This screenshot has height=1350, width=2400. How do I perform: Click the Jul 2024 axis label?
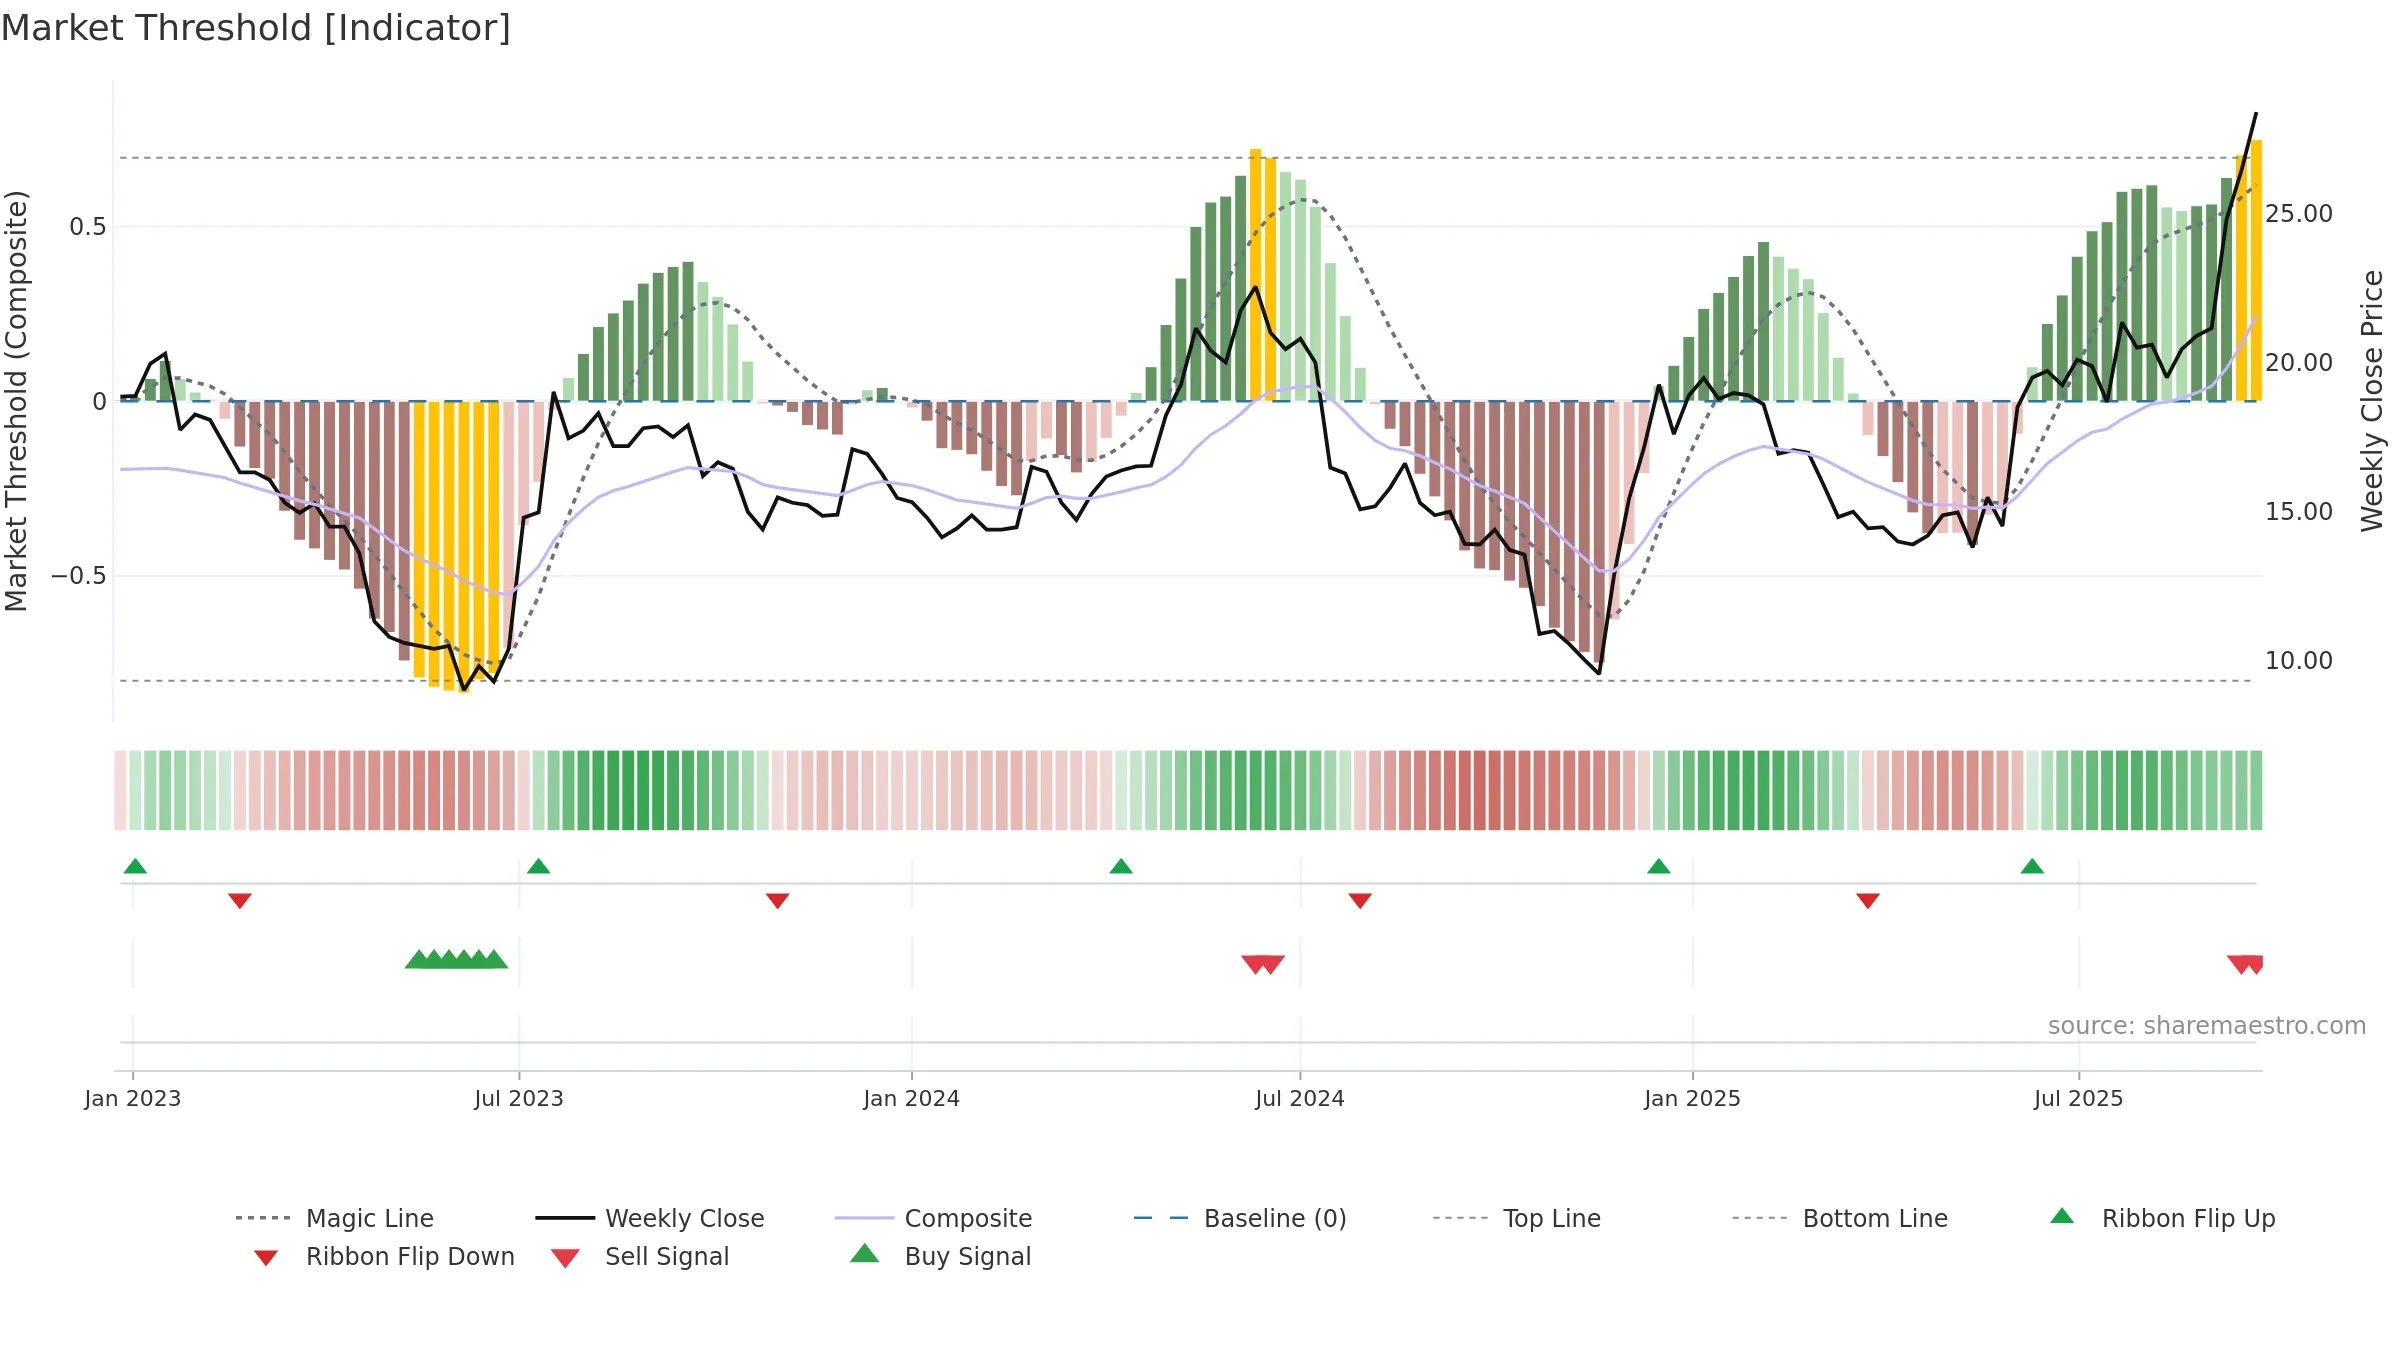1300,1098
